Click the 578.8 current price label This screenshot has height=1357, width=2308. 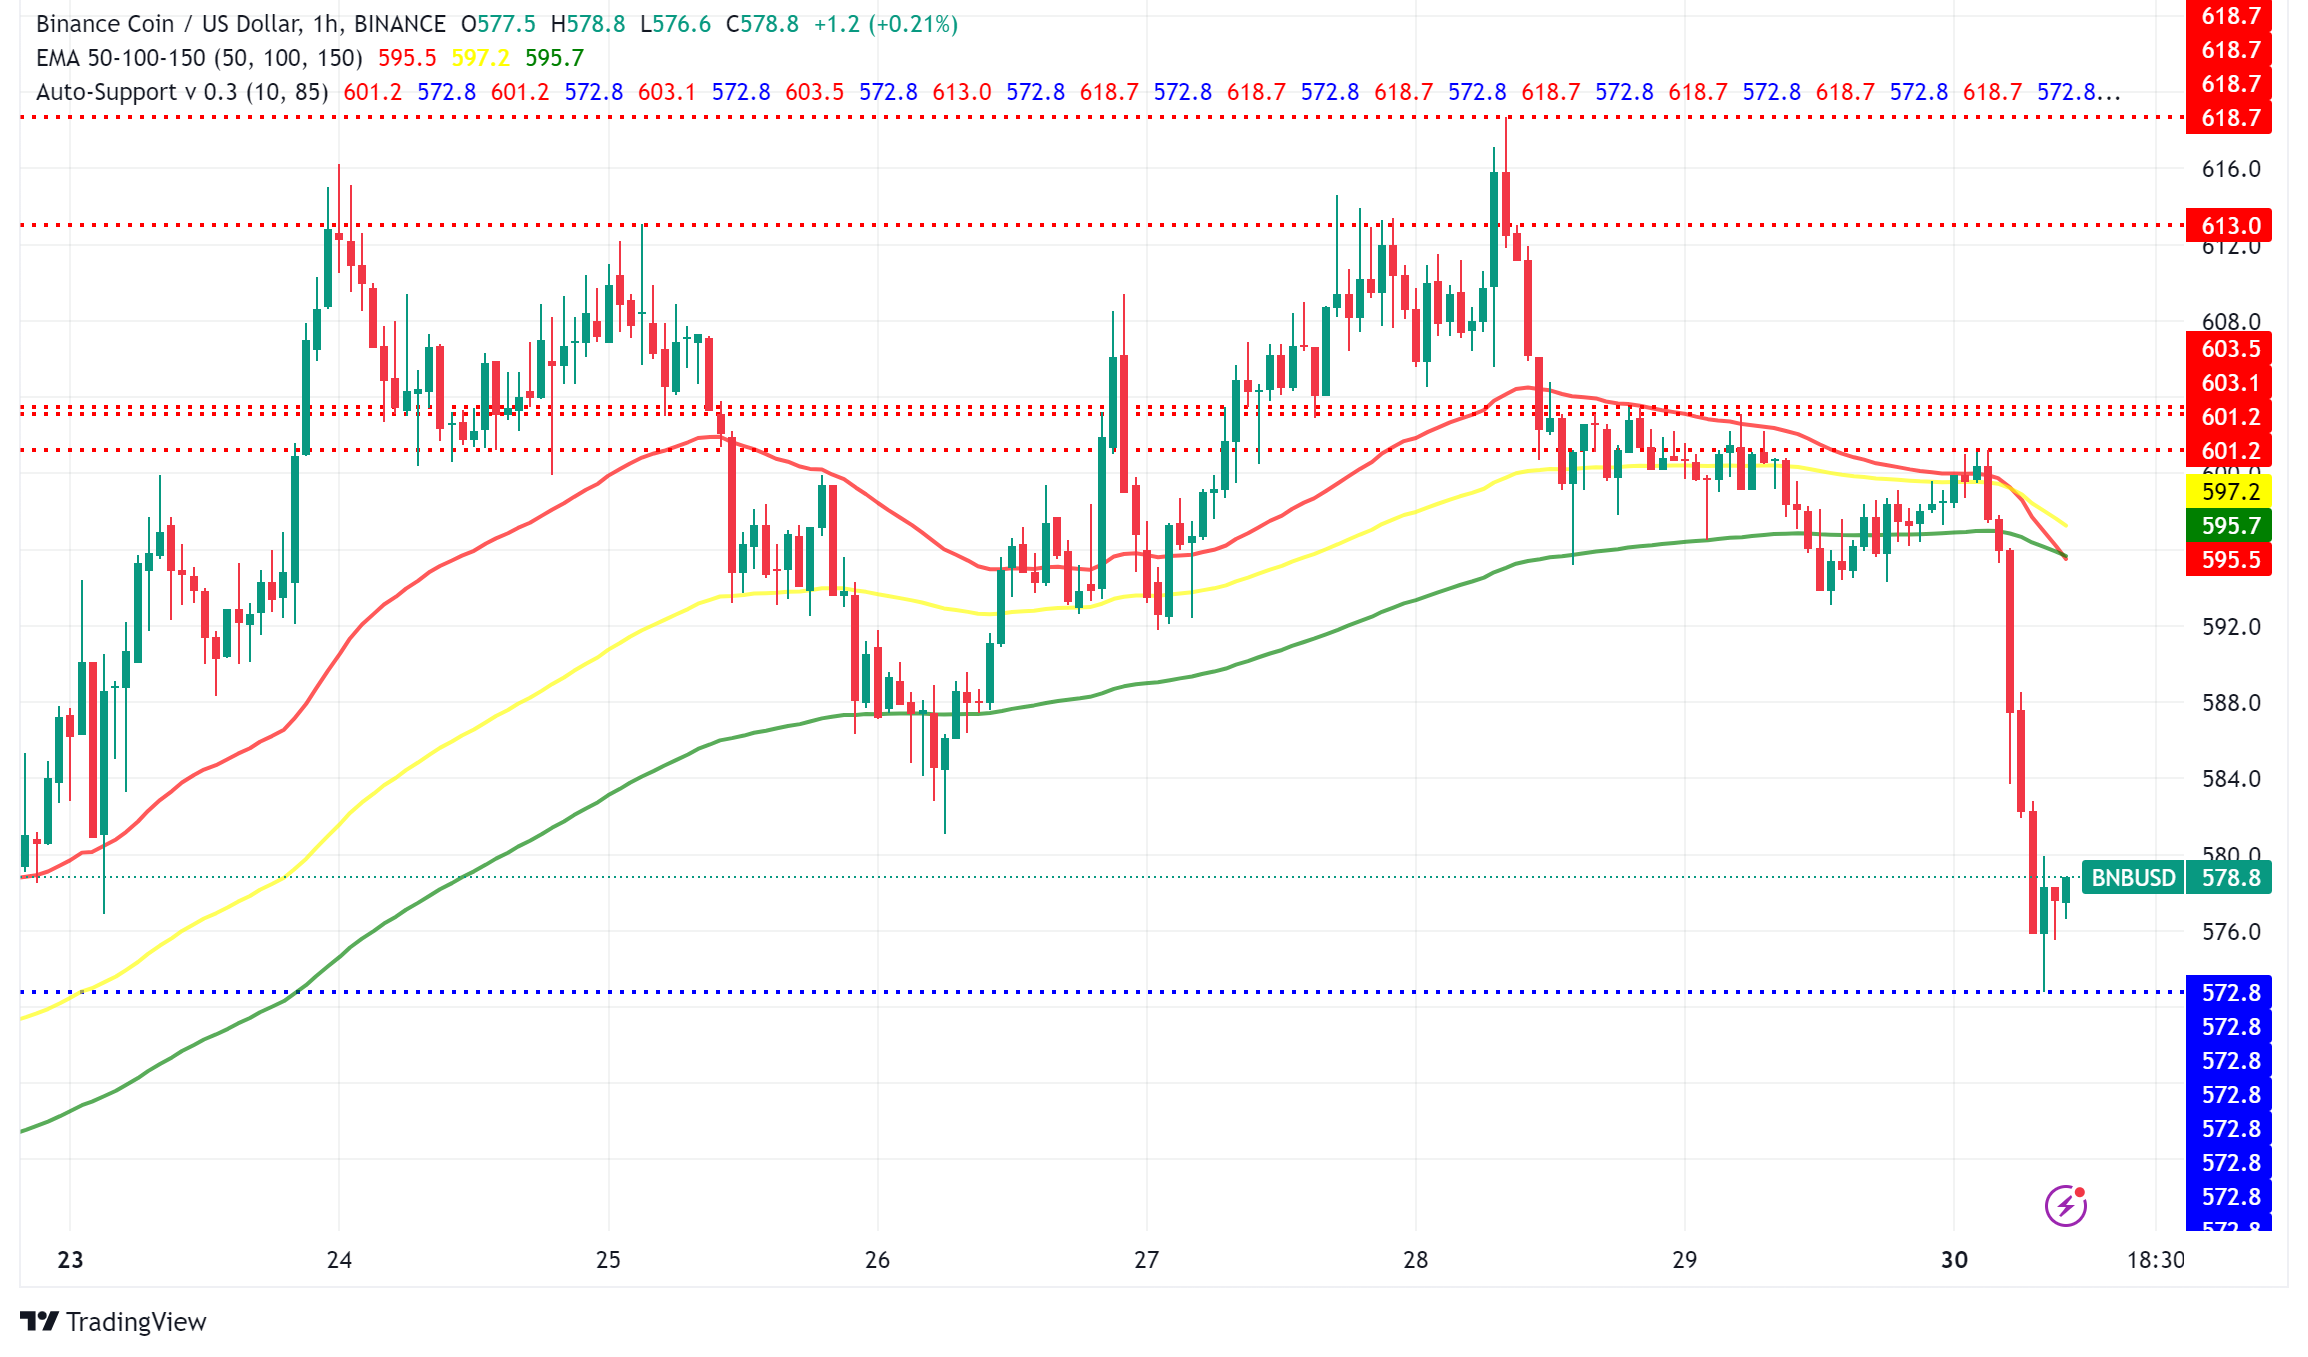(x=2230, y=878)
